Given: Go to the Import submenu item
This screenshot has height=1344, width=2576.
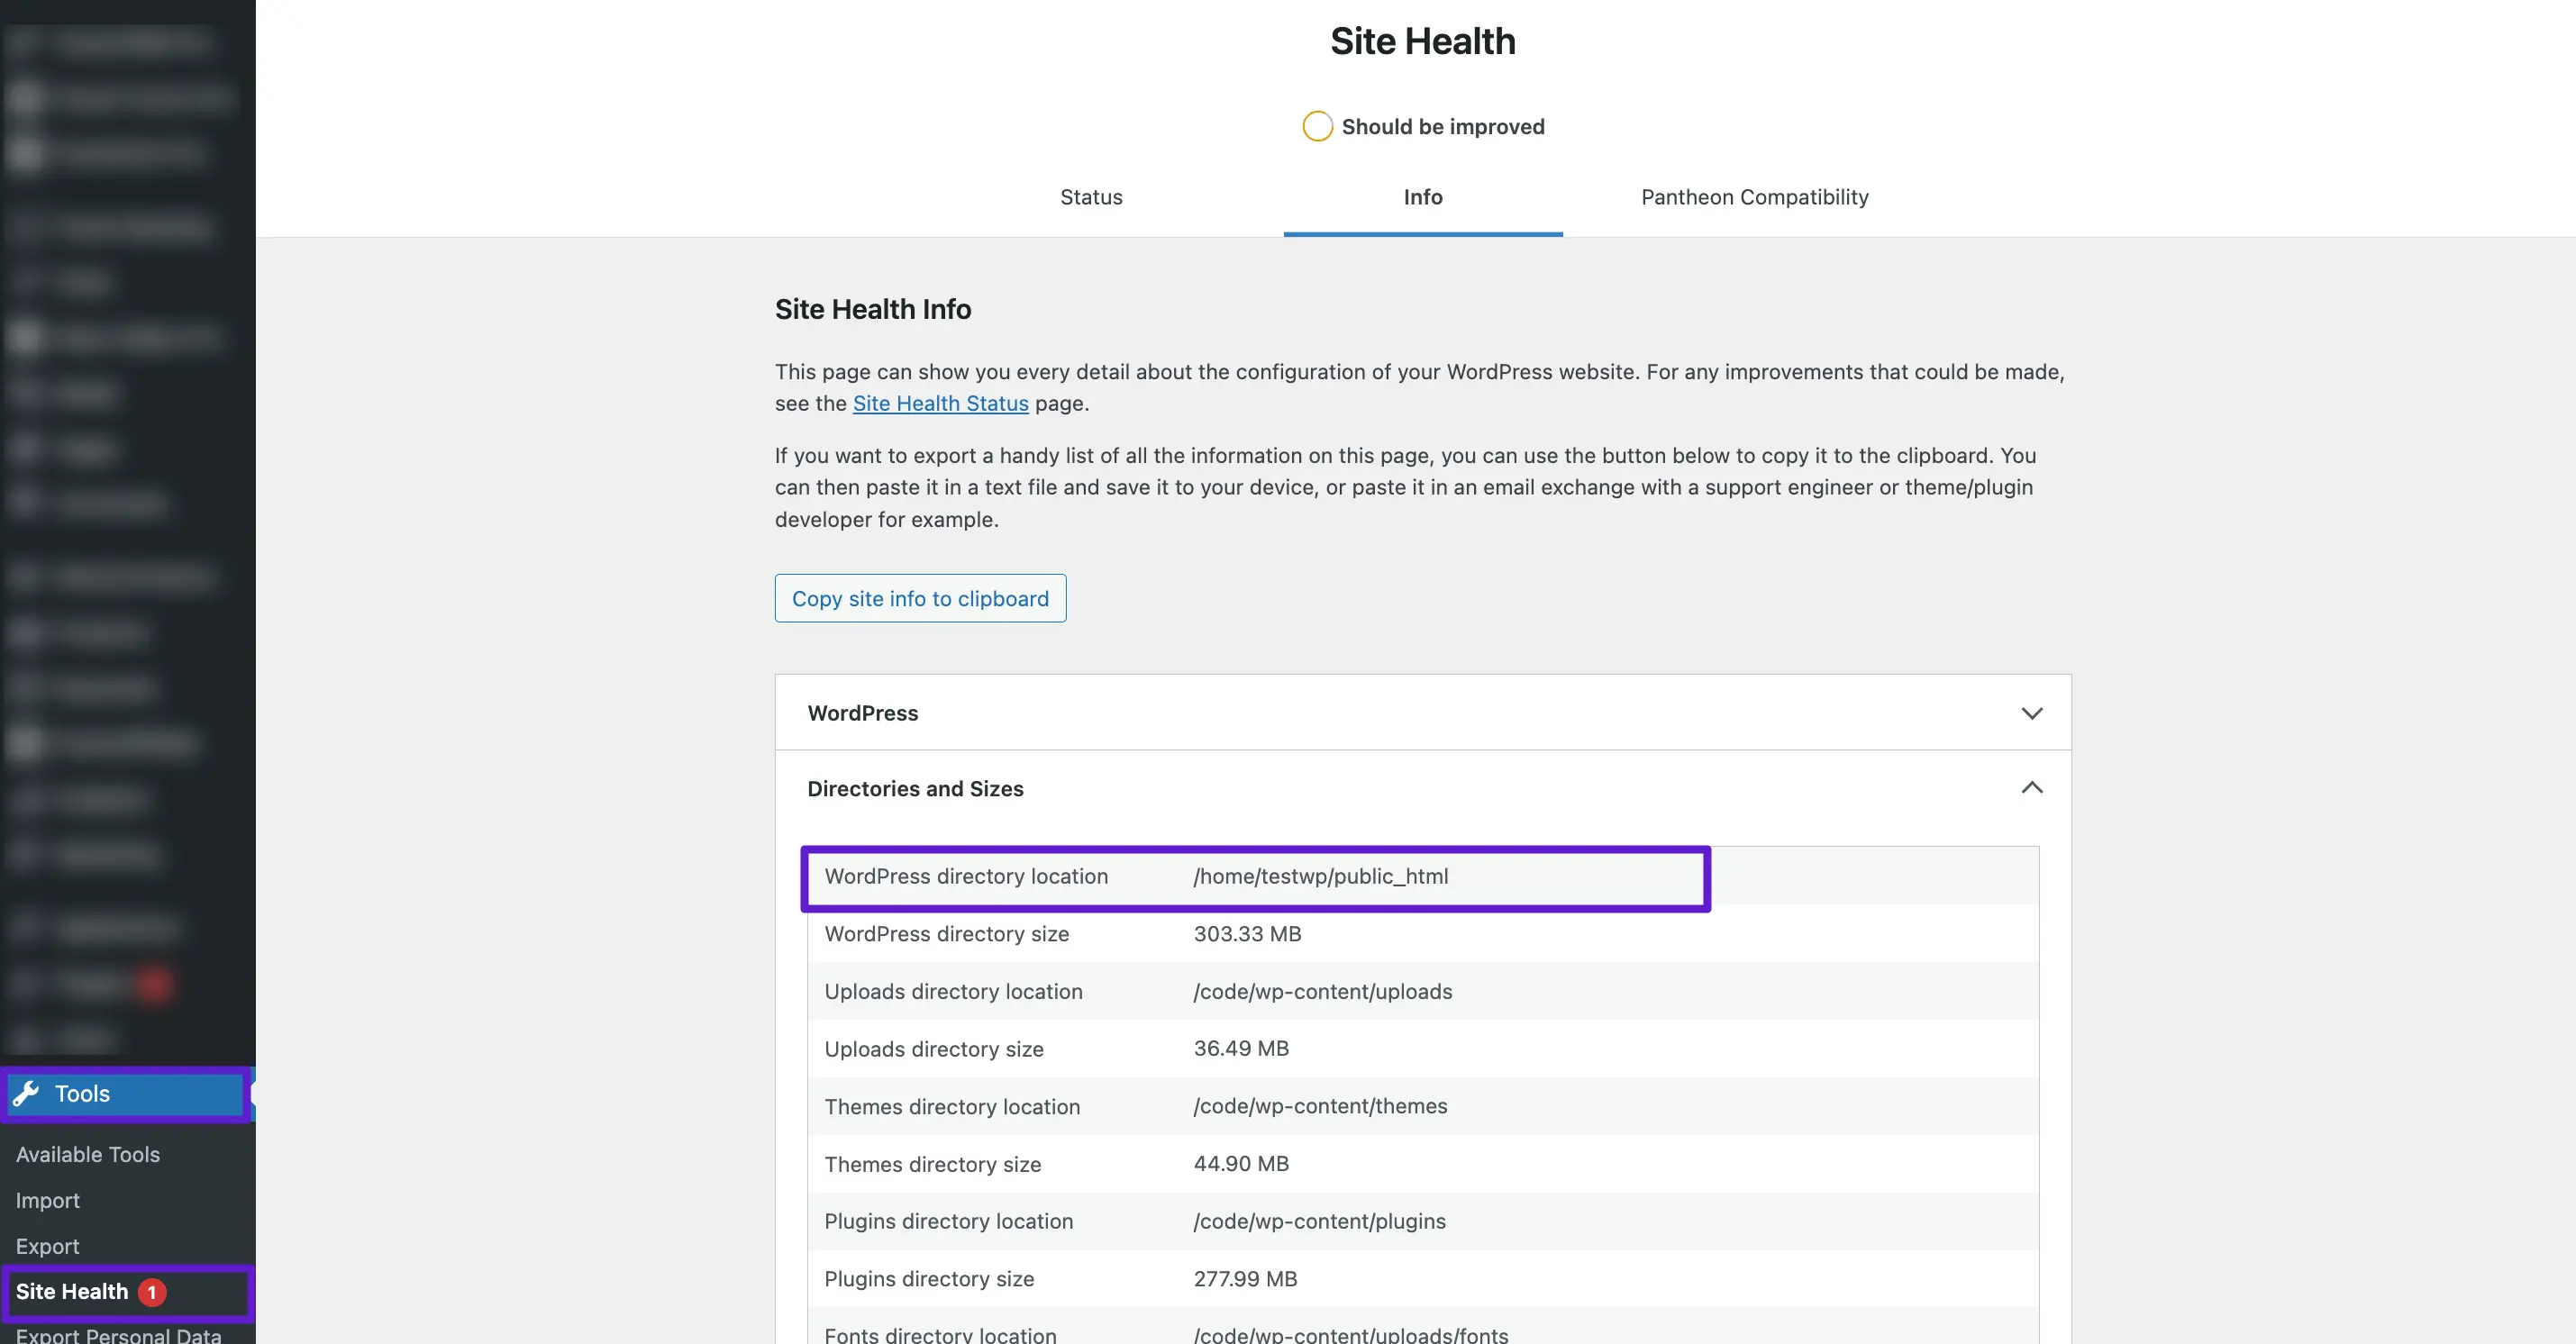Looking at the screenshot, I should 48,1200.
